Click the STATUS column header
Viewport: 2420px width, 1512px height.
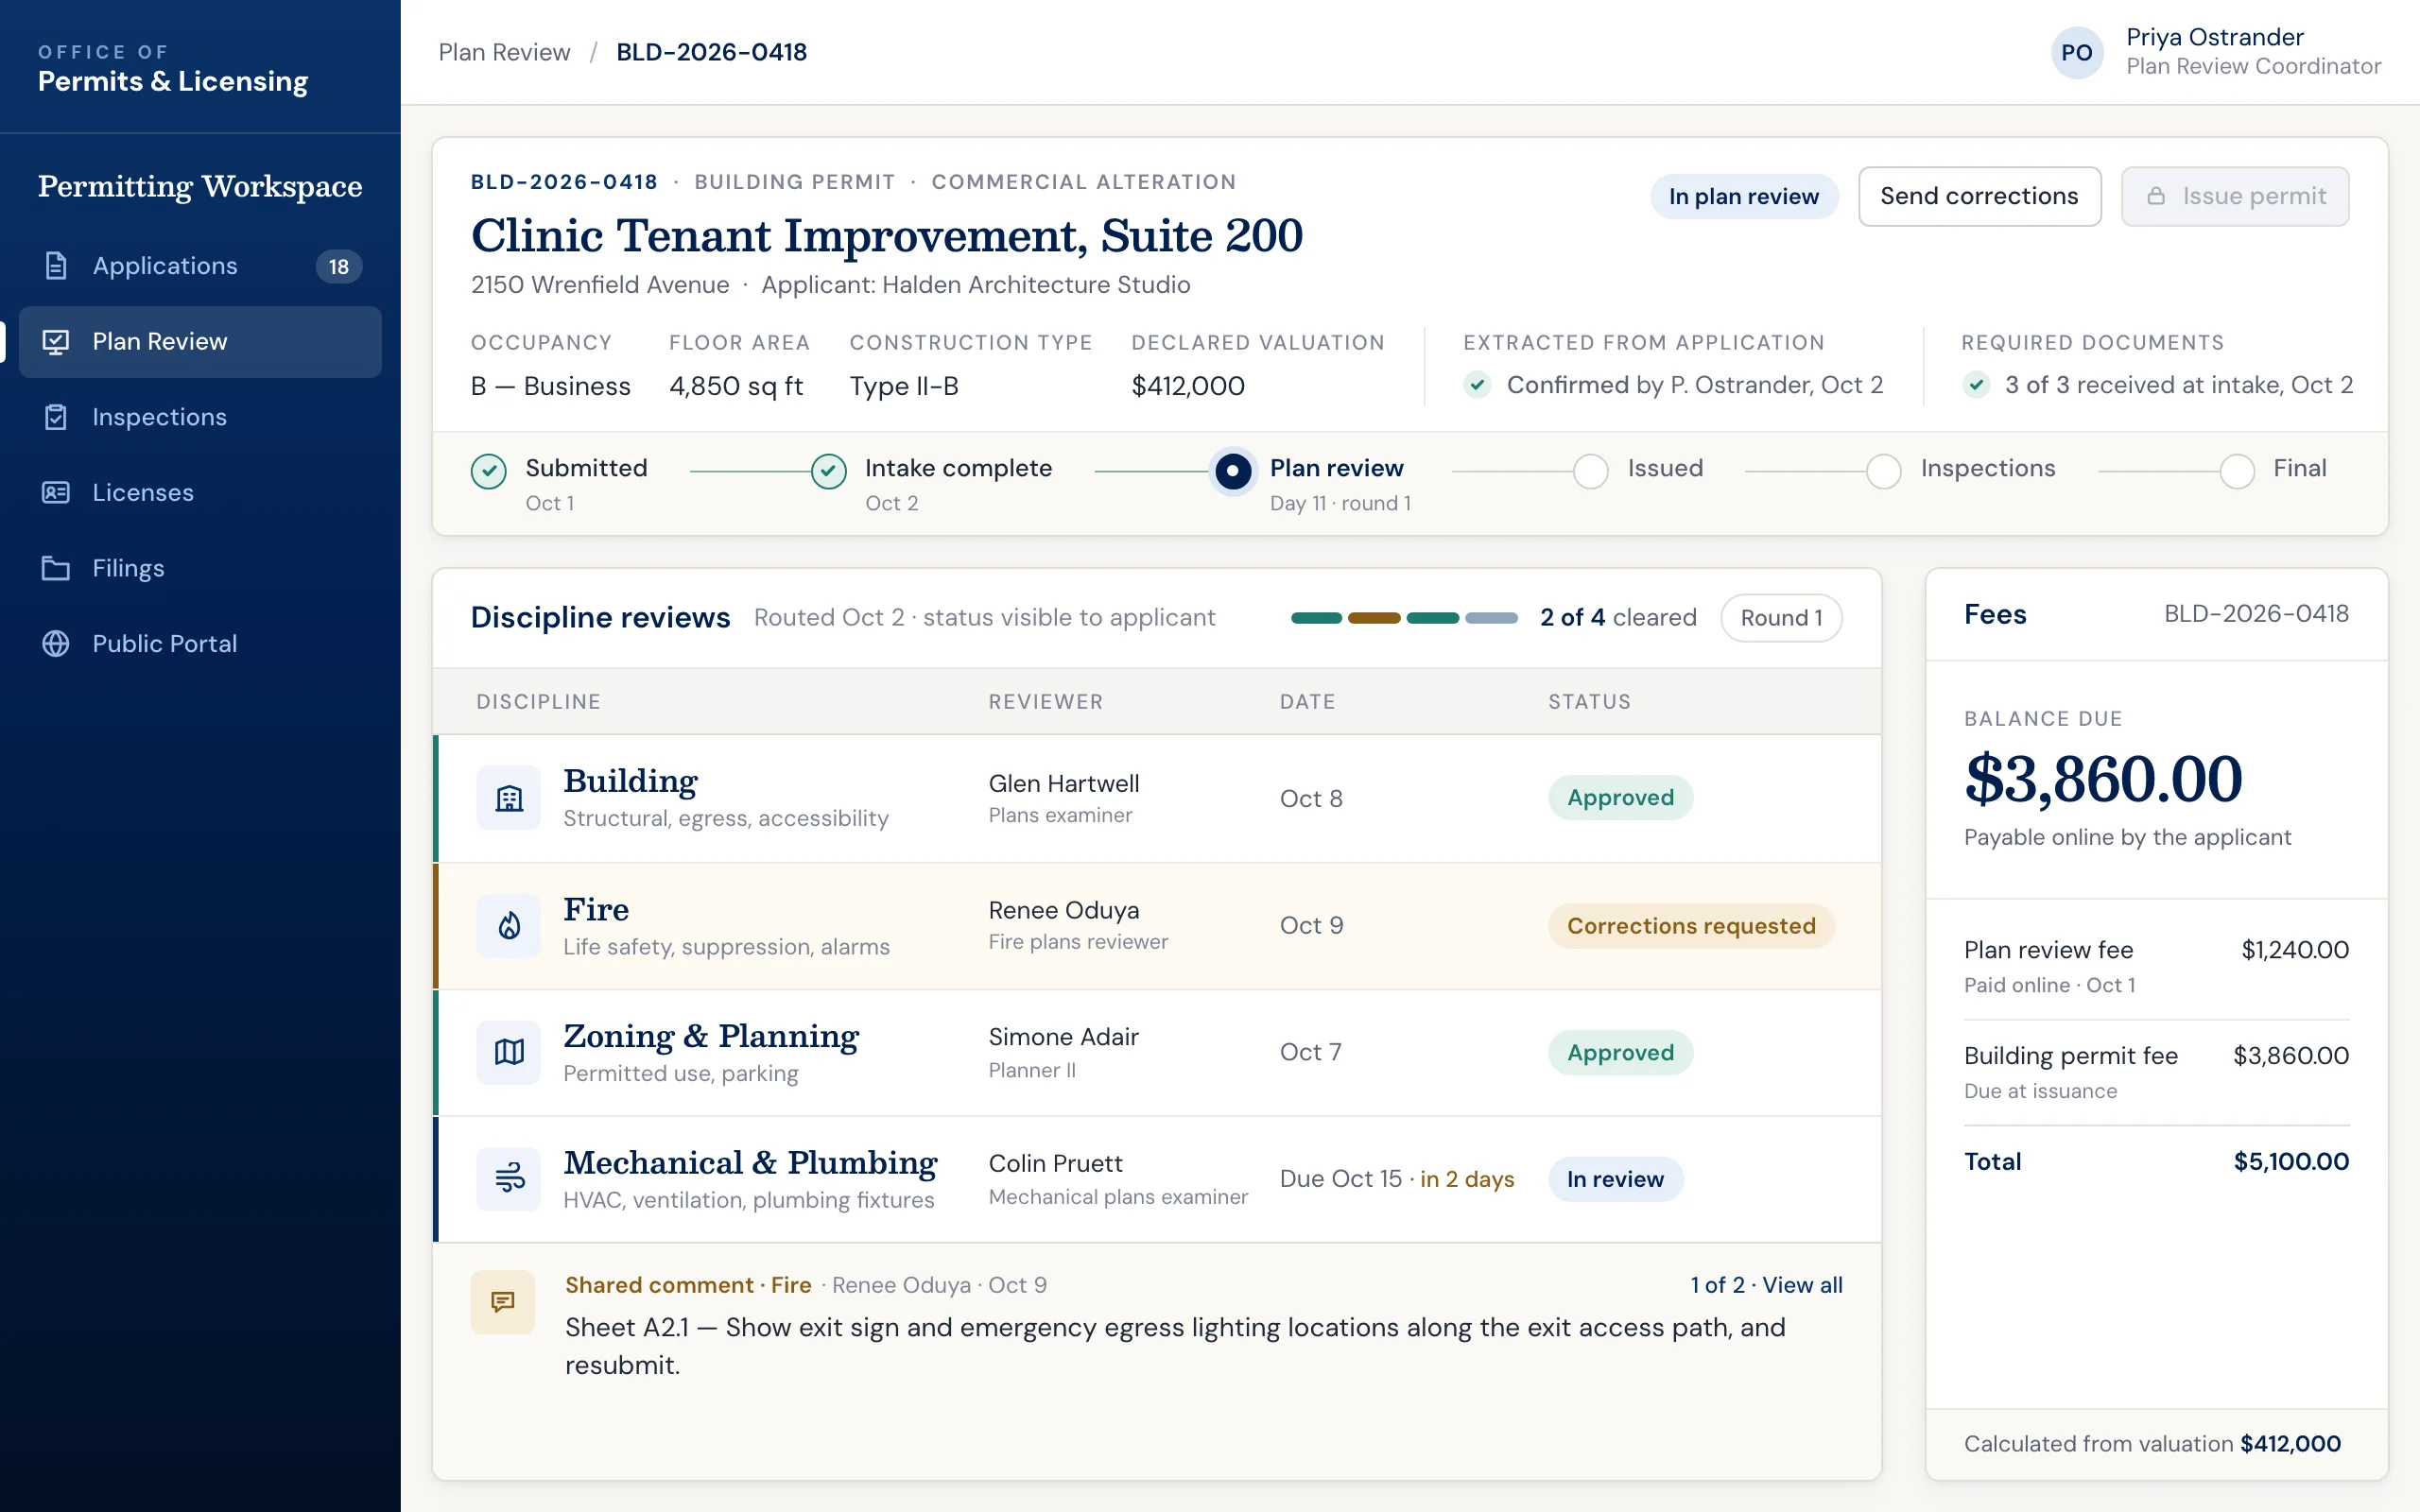(x=1590, y=702)
